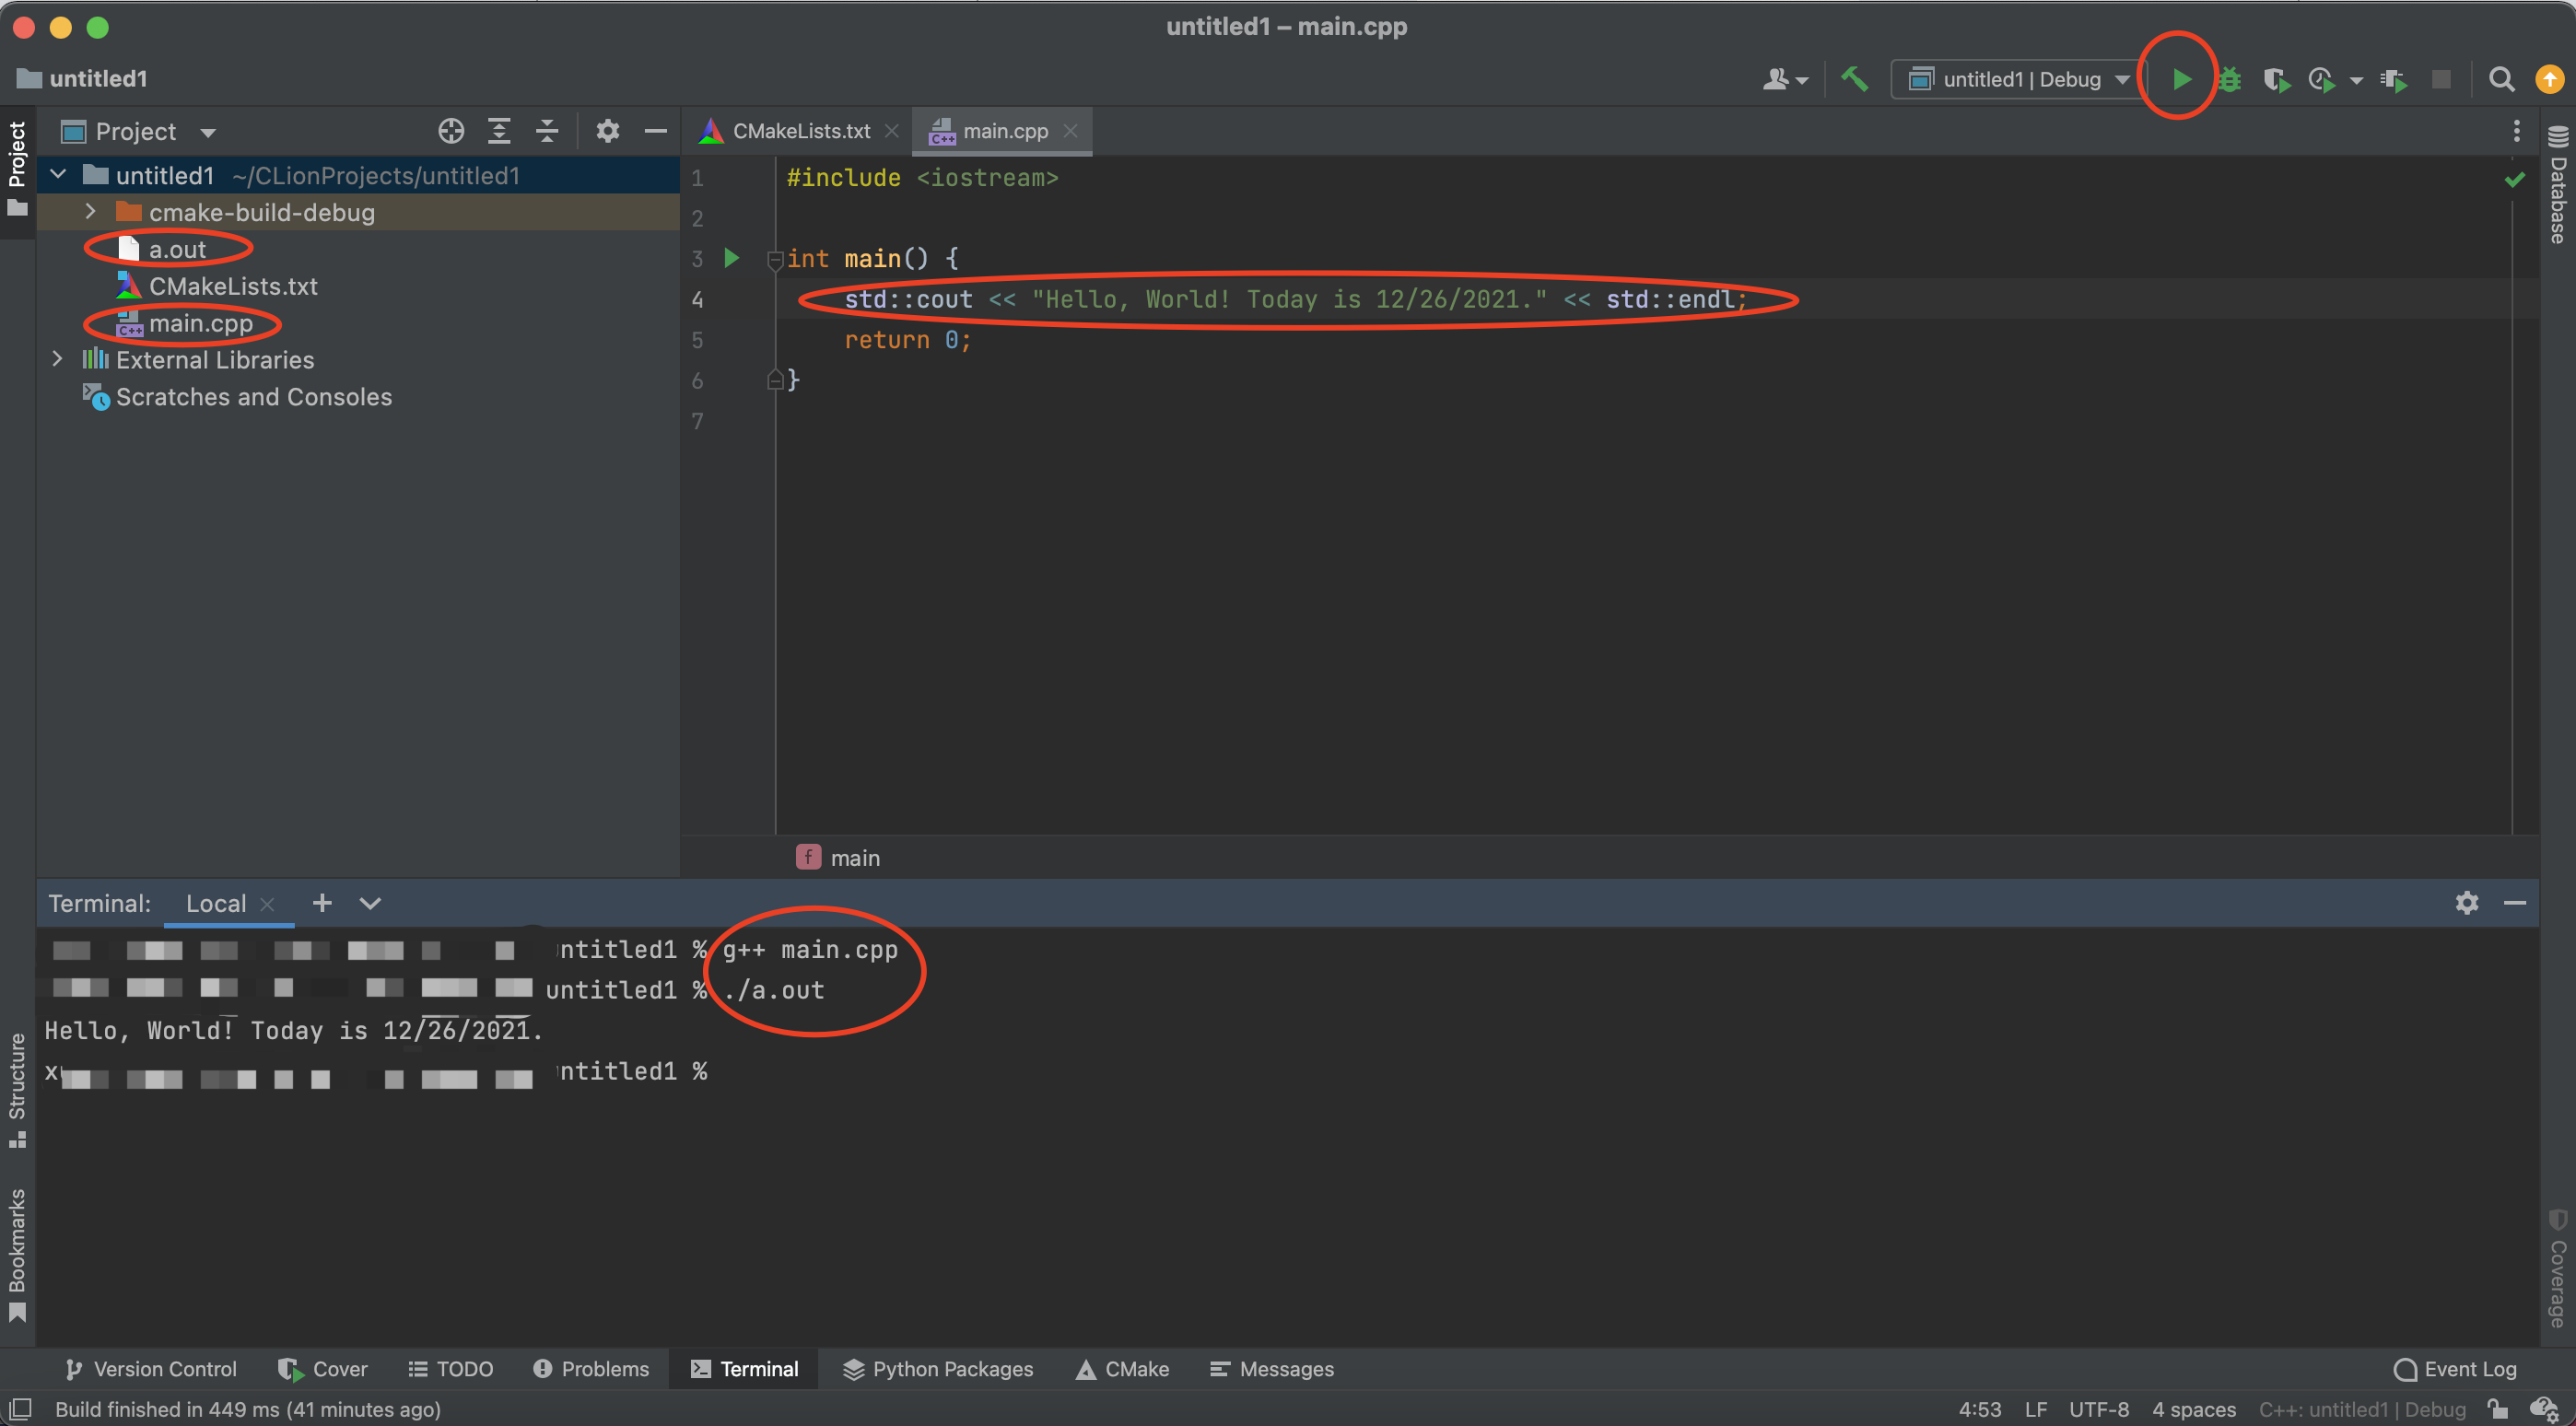Screen dimensions: 2576x1426
Task: Select the Terminal tab
Action: [x=756, y=1368]
